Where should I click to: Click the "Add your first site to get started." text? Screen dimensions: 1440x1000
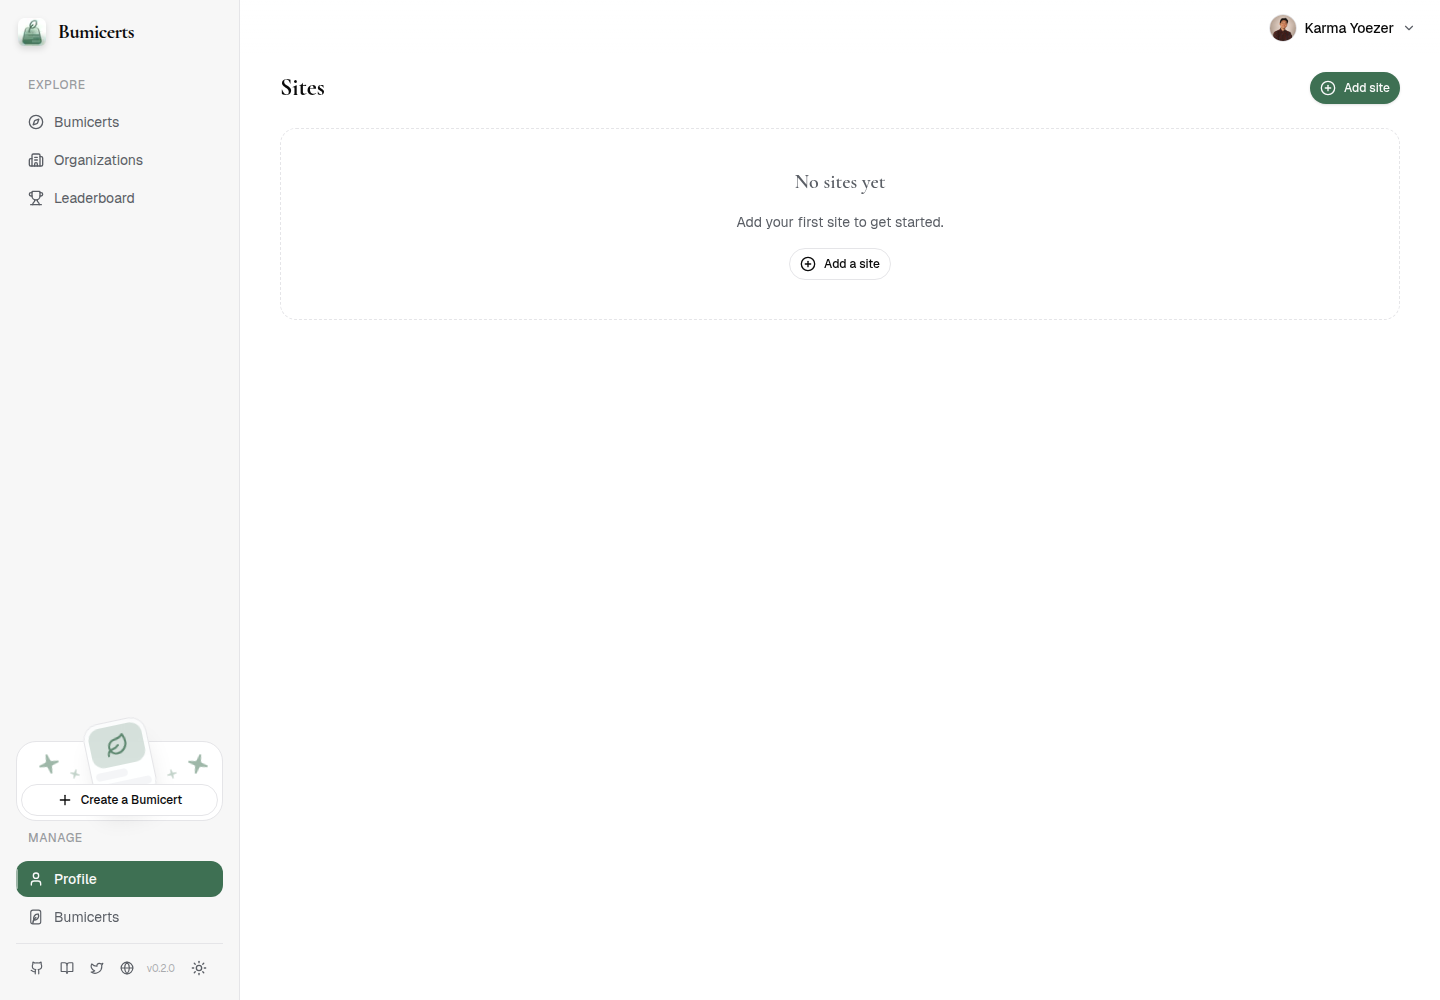pyautogui.click(x=840, y=222)
